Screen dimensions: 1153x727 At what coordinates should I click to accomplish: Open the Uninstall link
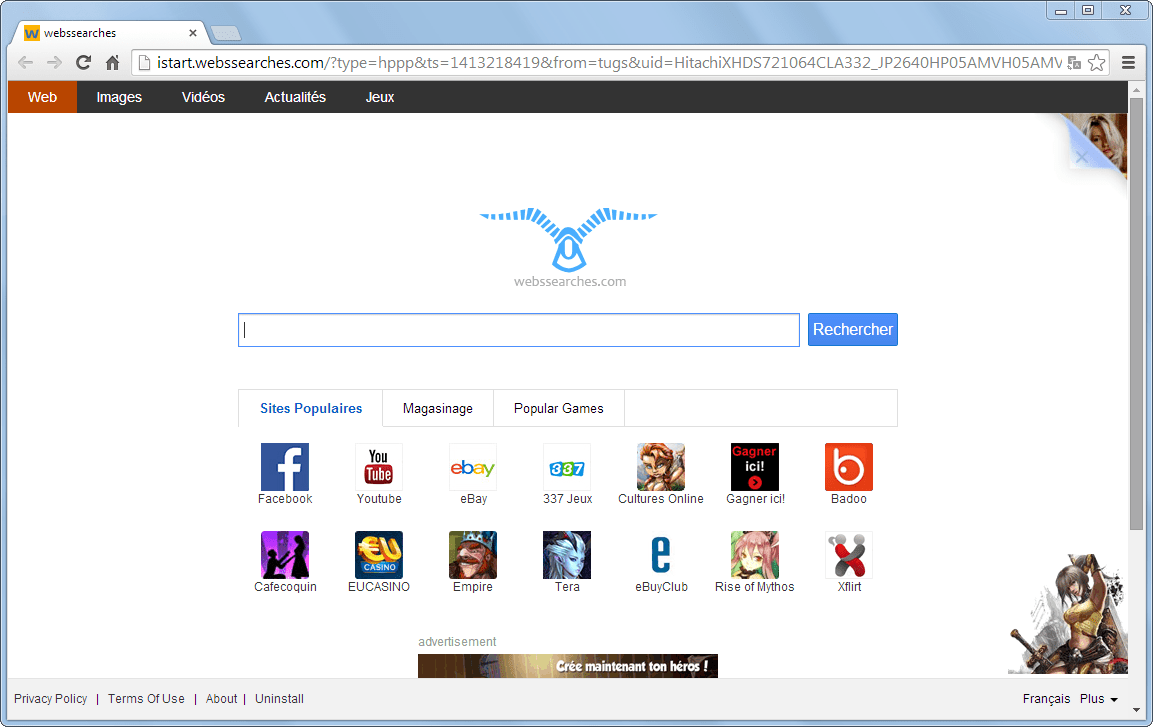(x=279, y=698)
